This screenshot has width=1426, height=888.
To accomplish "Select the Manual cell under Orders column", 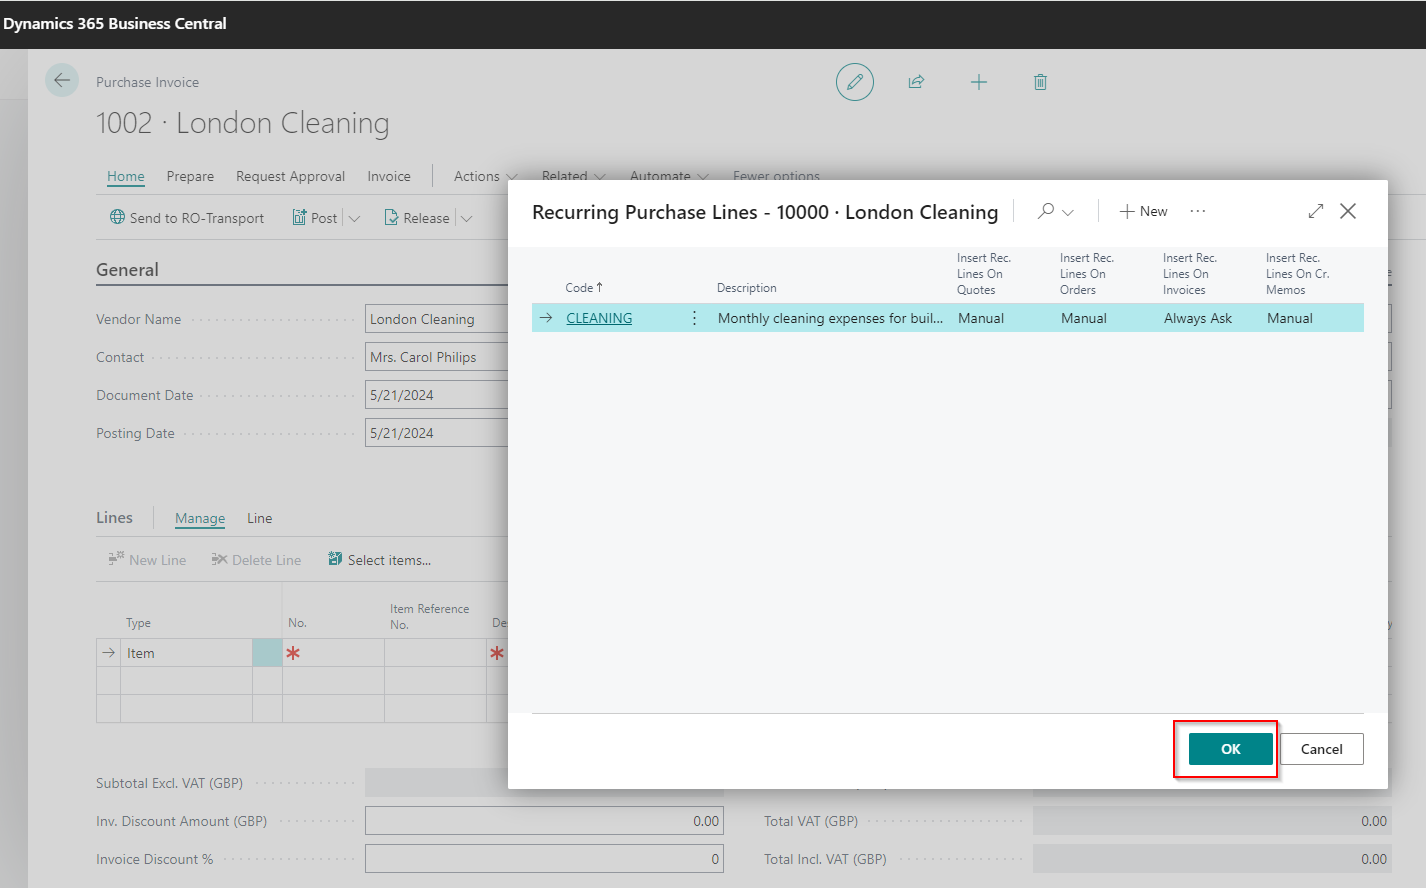I will click(x=1084, y=318).
